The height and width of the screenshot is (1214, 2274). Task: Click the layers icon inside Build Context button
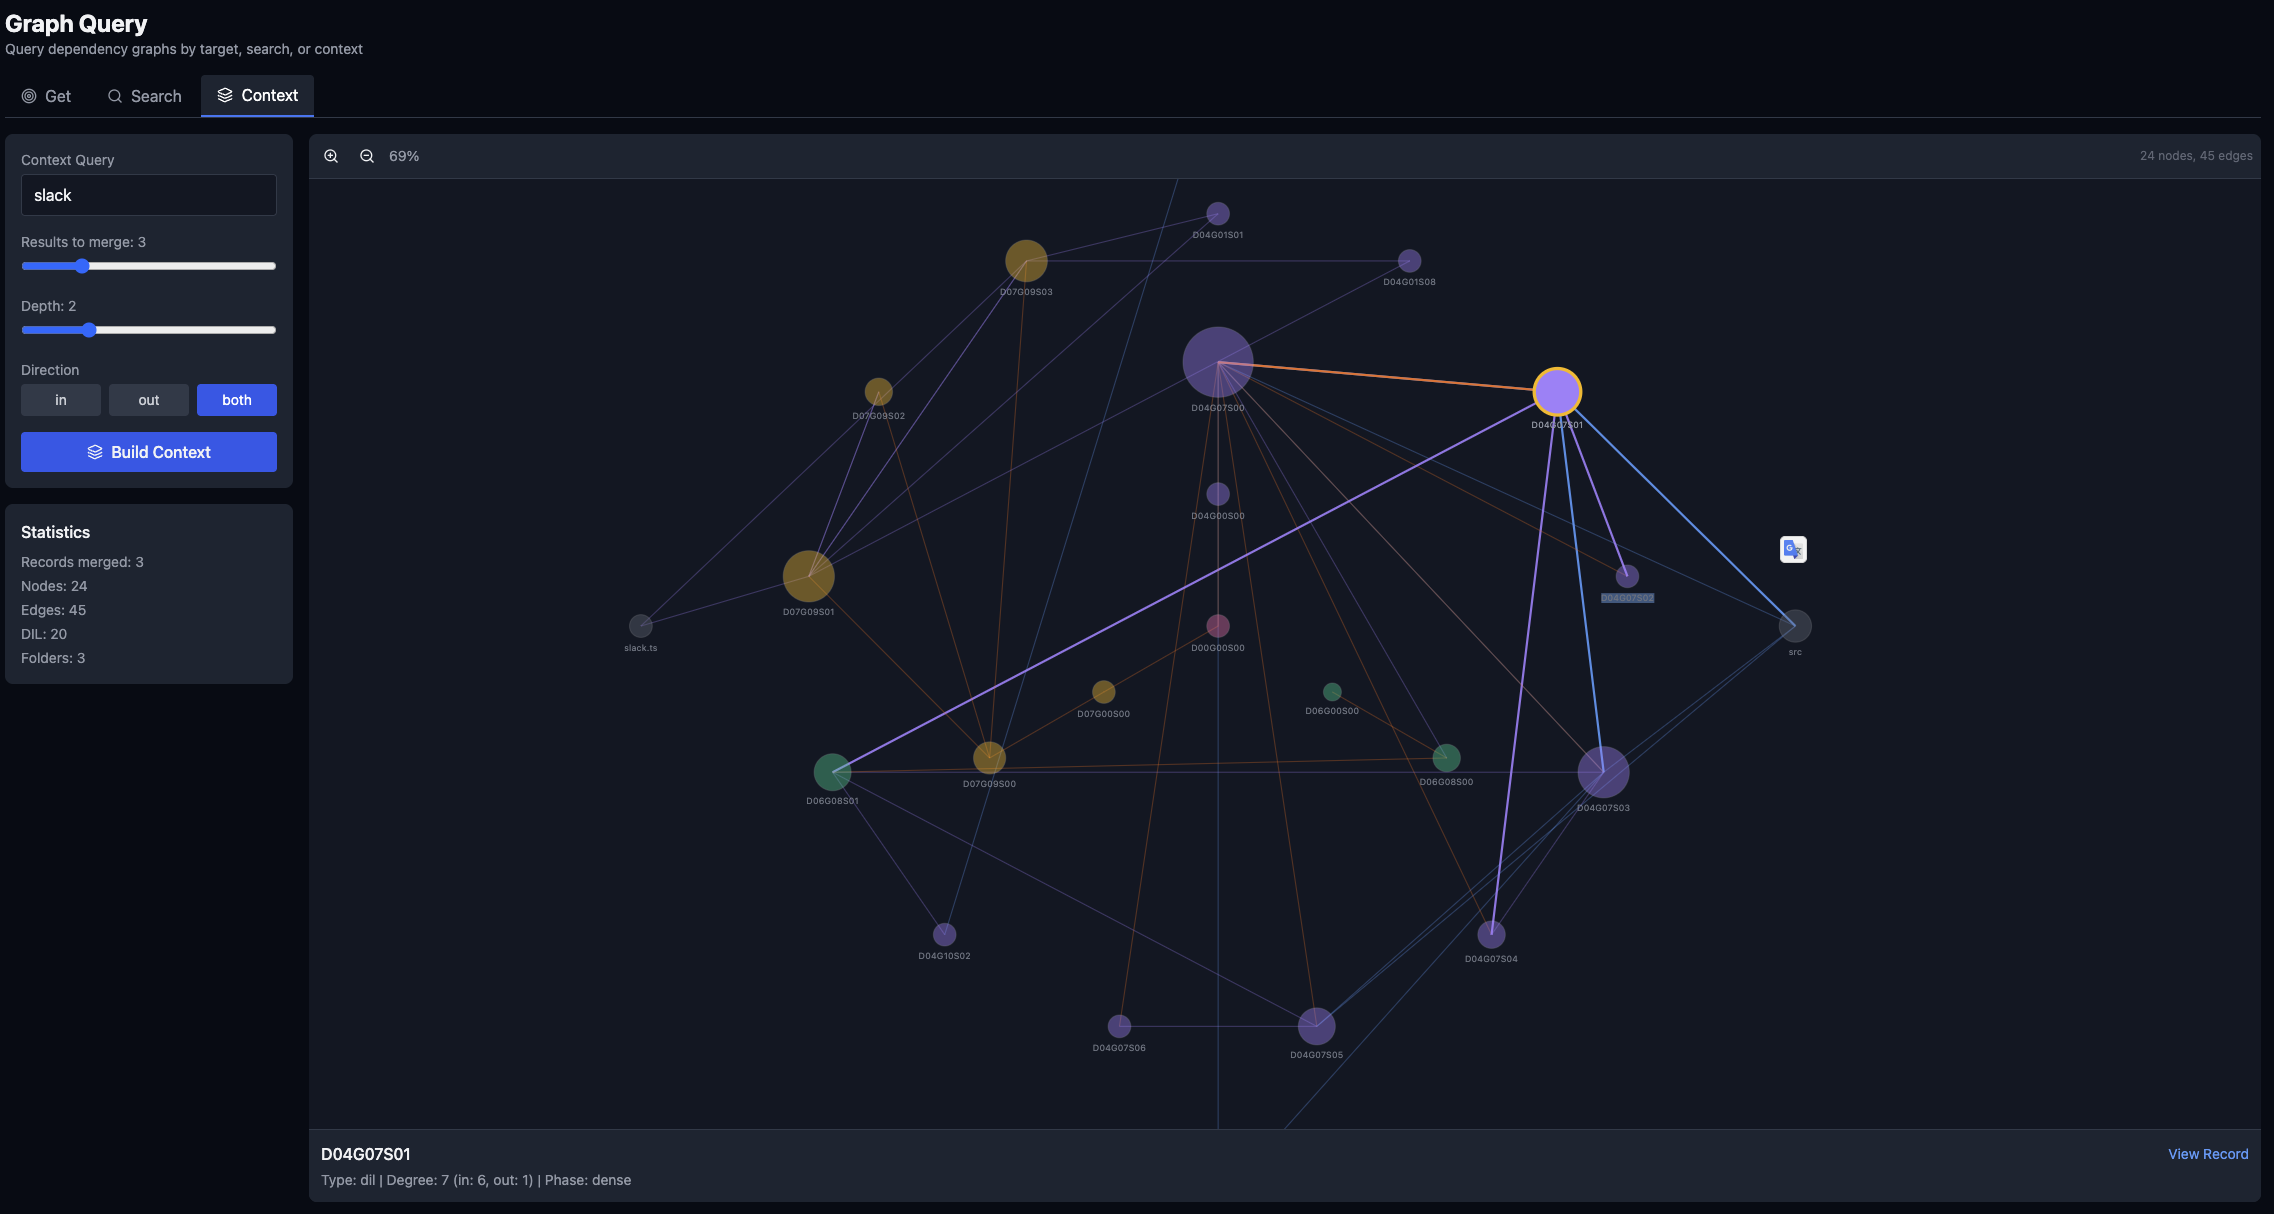pos(95,452)
